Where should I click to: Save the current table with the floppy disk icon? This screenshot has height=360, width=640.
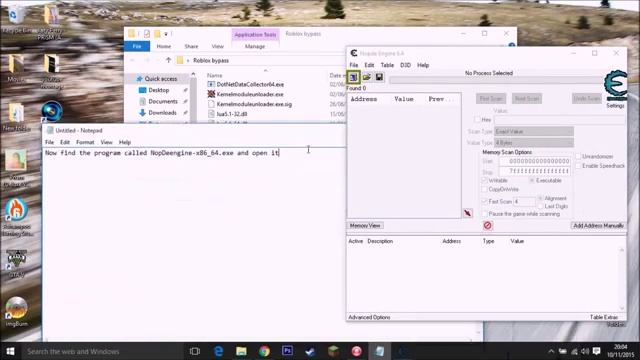pyautogui.click(x=379, y=77)
